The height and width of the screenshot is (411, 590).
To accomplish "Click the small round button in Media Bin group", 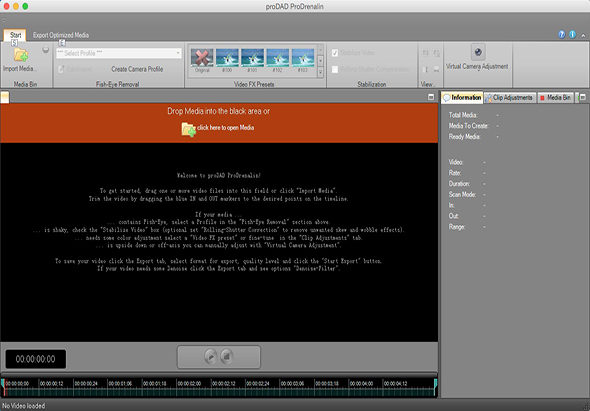I will coord(46,49).
